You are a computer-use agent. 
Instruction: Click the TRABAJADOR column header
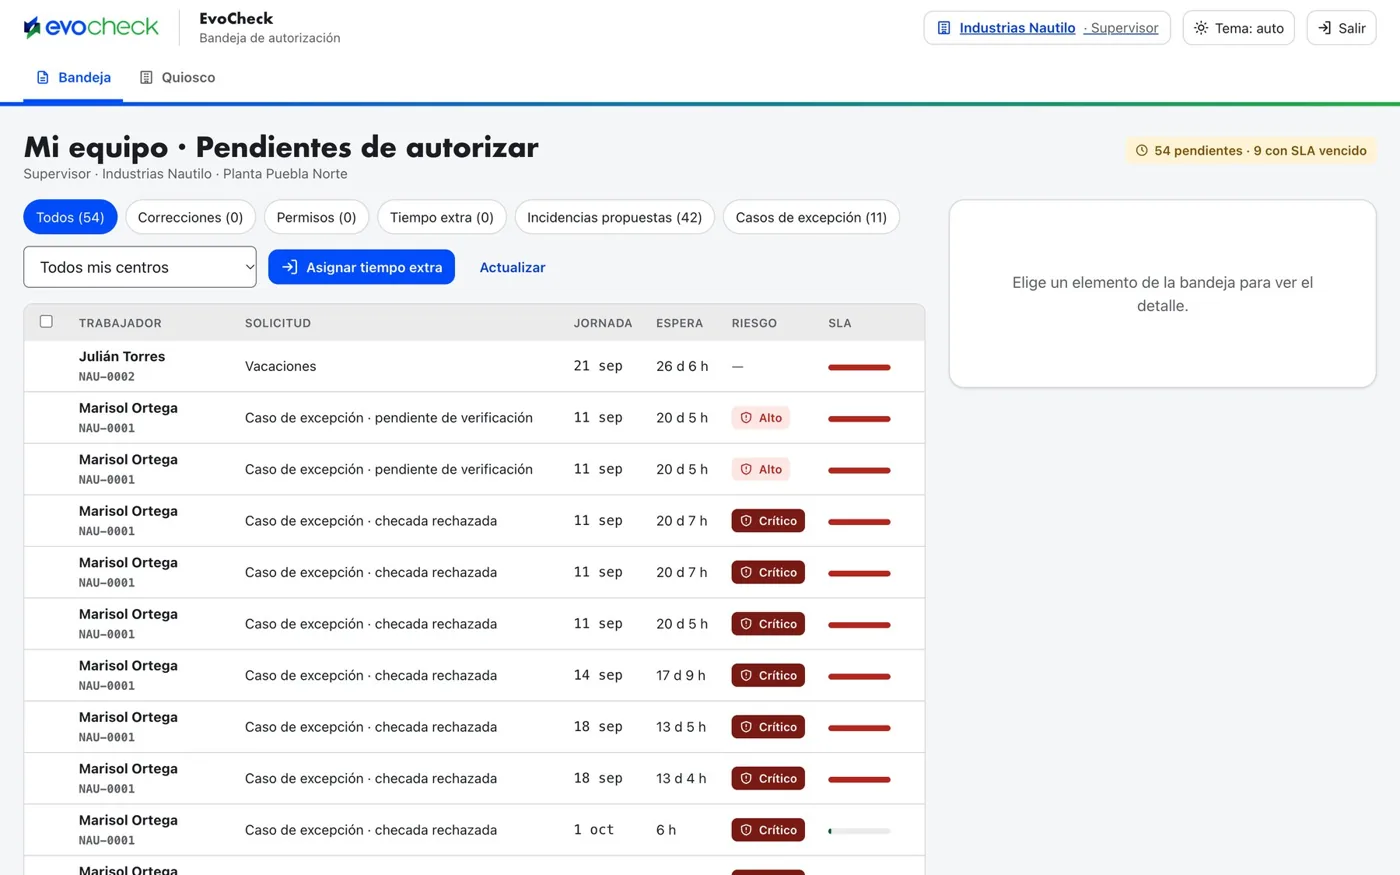click(120, 323)
